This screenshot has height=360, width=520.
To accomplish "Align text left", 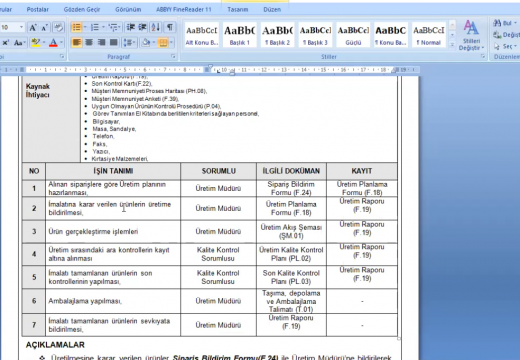I will (x=76, y=43).
